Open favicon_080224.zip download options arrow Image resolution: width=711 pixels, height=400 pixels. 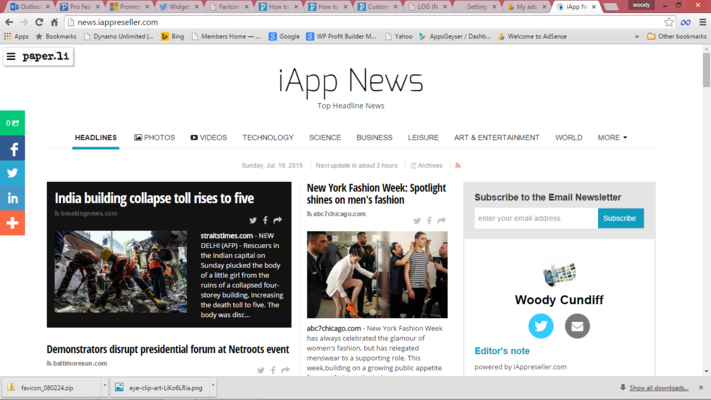point(104,386)
